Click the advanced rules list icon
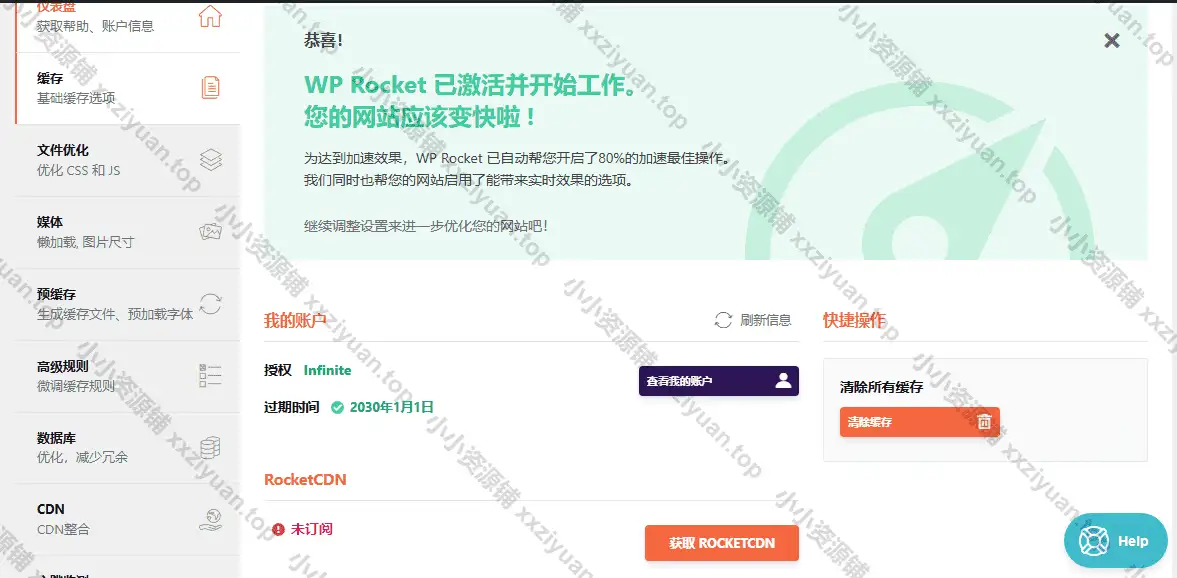 click(210, 376)
